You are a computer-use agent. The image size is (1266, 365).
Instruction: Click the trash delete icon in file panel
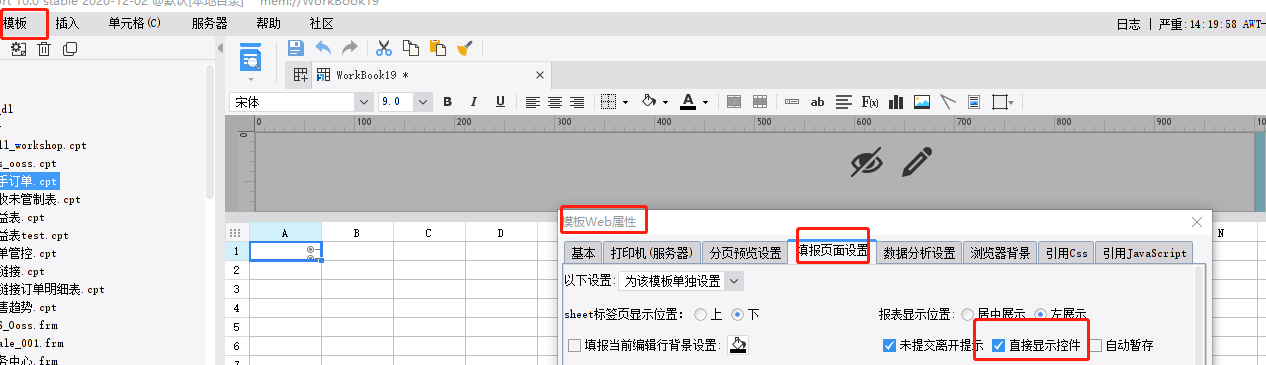pos(44,49)
